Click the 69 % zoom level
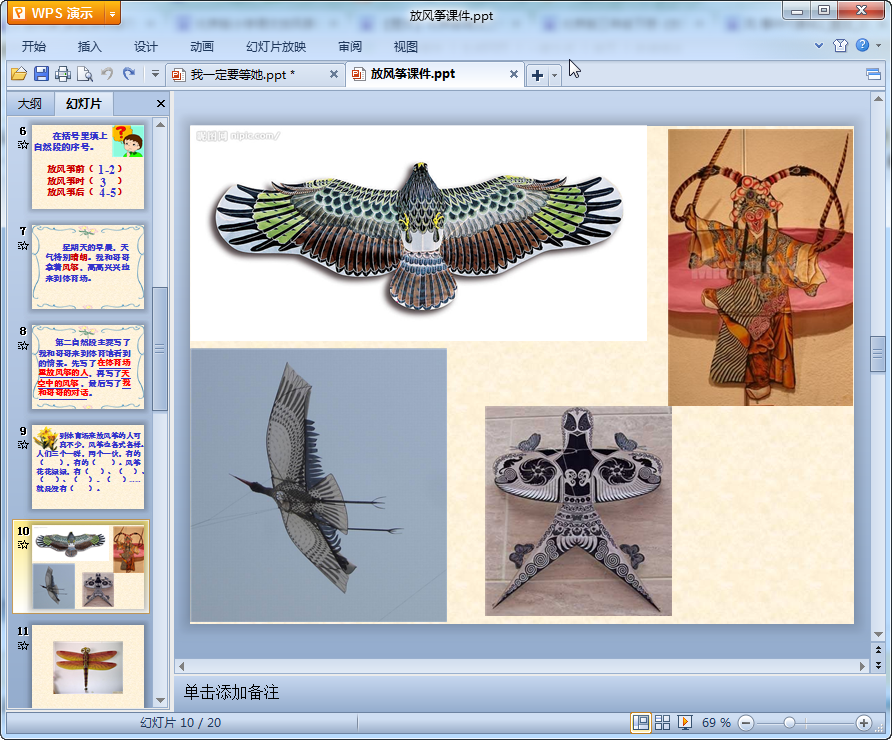 click(716, 723)
